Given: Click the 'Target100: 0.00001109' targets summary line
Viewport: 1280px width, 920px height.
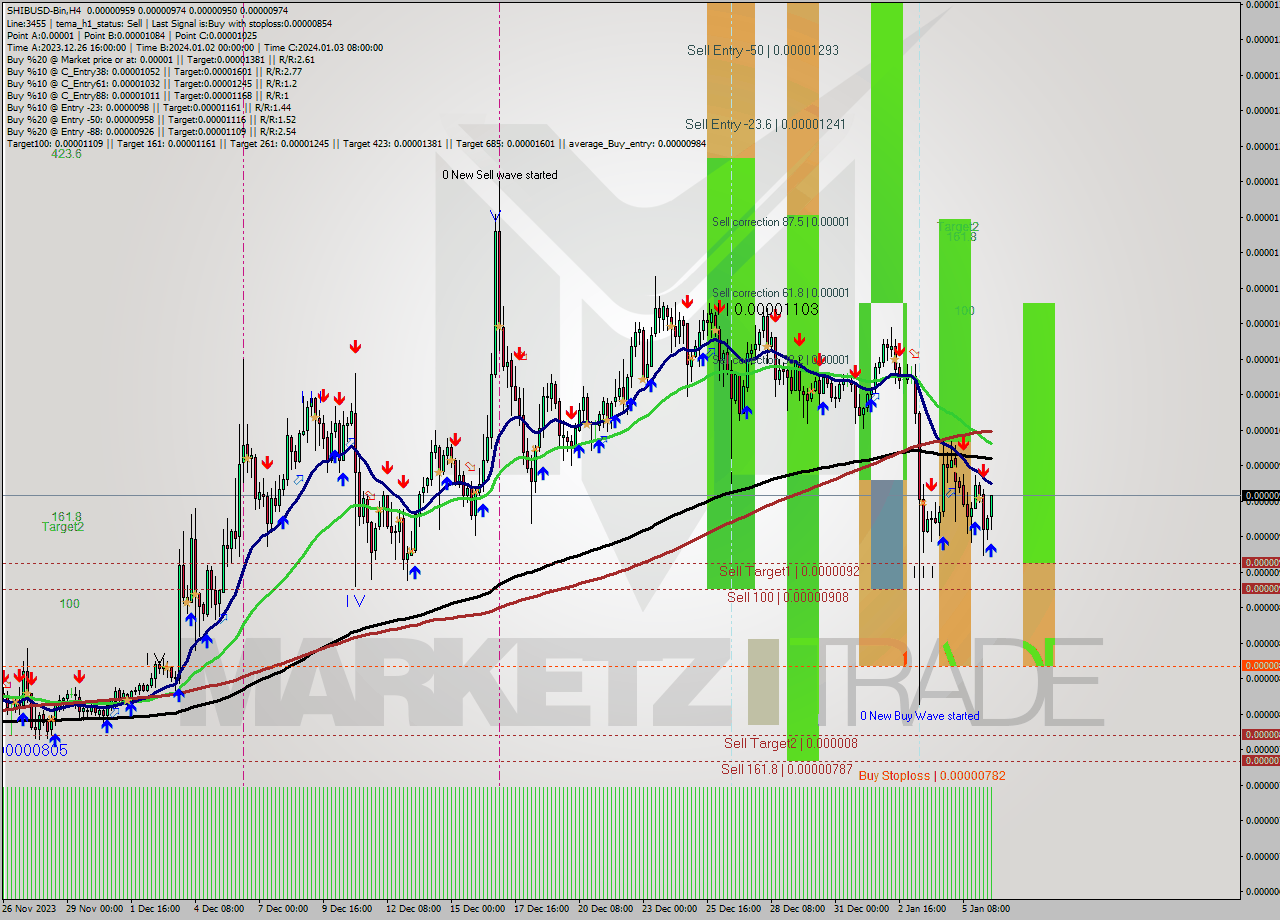Looking at the screenshot, I should pos(356,143).
